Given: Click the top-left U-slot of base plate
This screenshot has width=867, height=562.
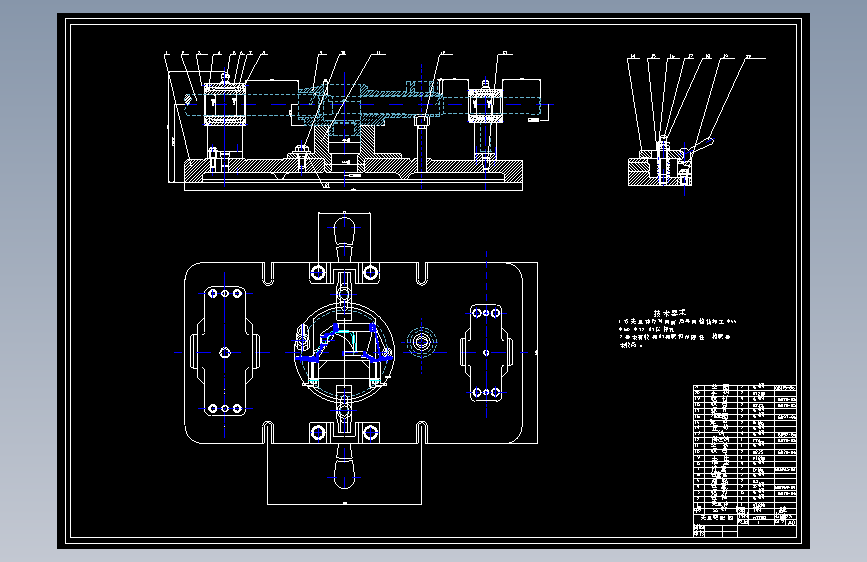Looking at the screenshot, I should pos(268,274).
